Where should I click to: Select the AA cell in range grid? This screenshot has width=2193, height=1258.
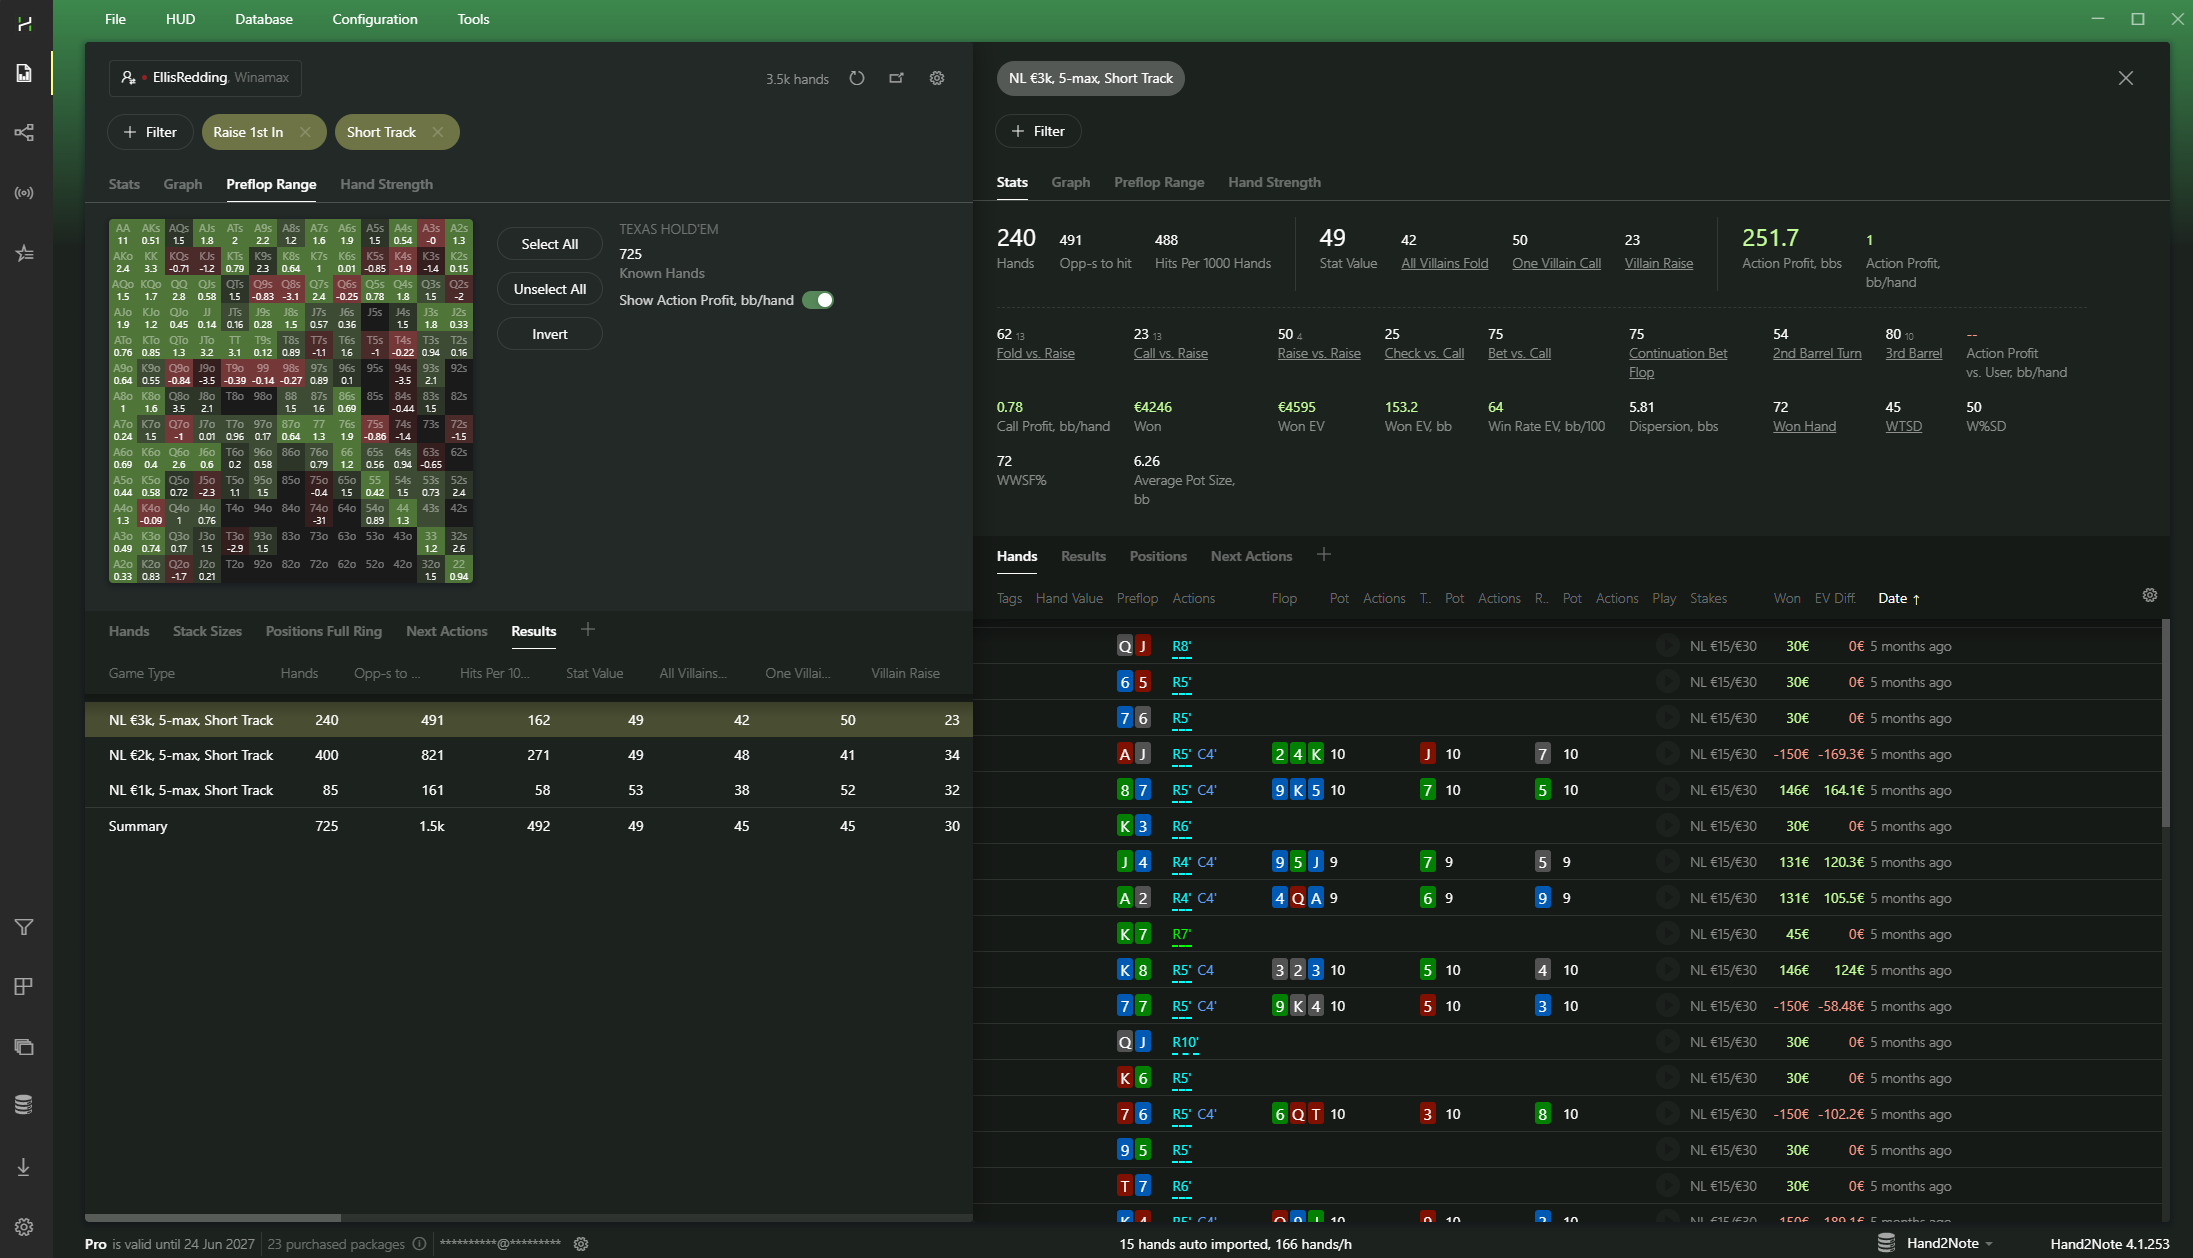click(123, 233)
